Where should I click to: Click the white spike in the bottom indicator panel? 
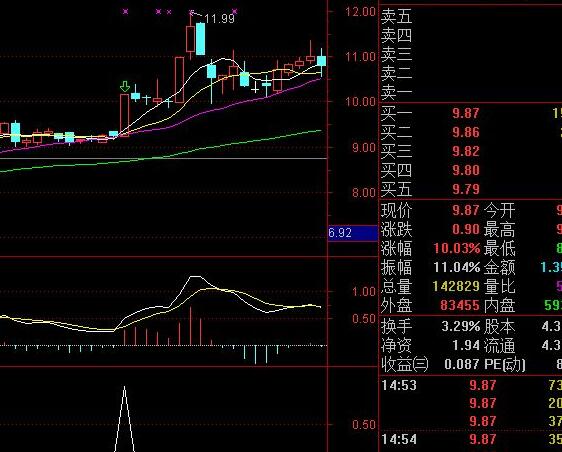click(124, 419)
